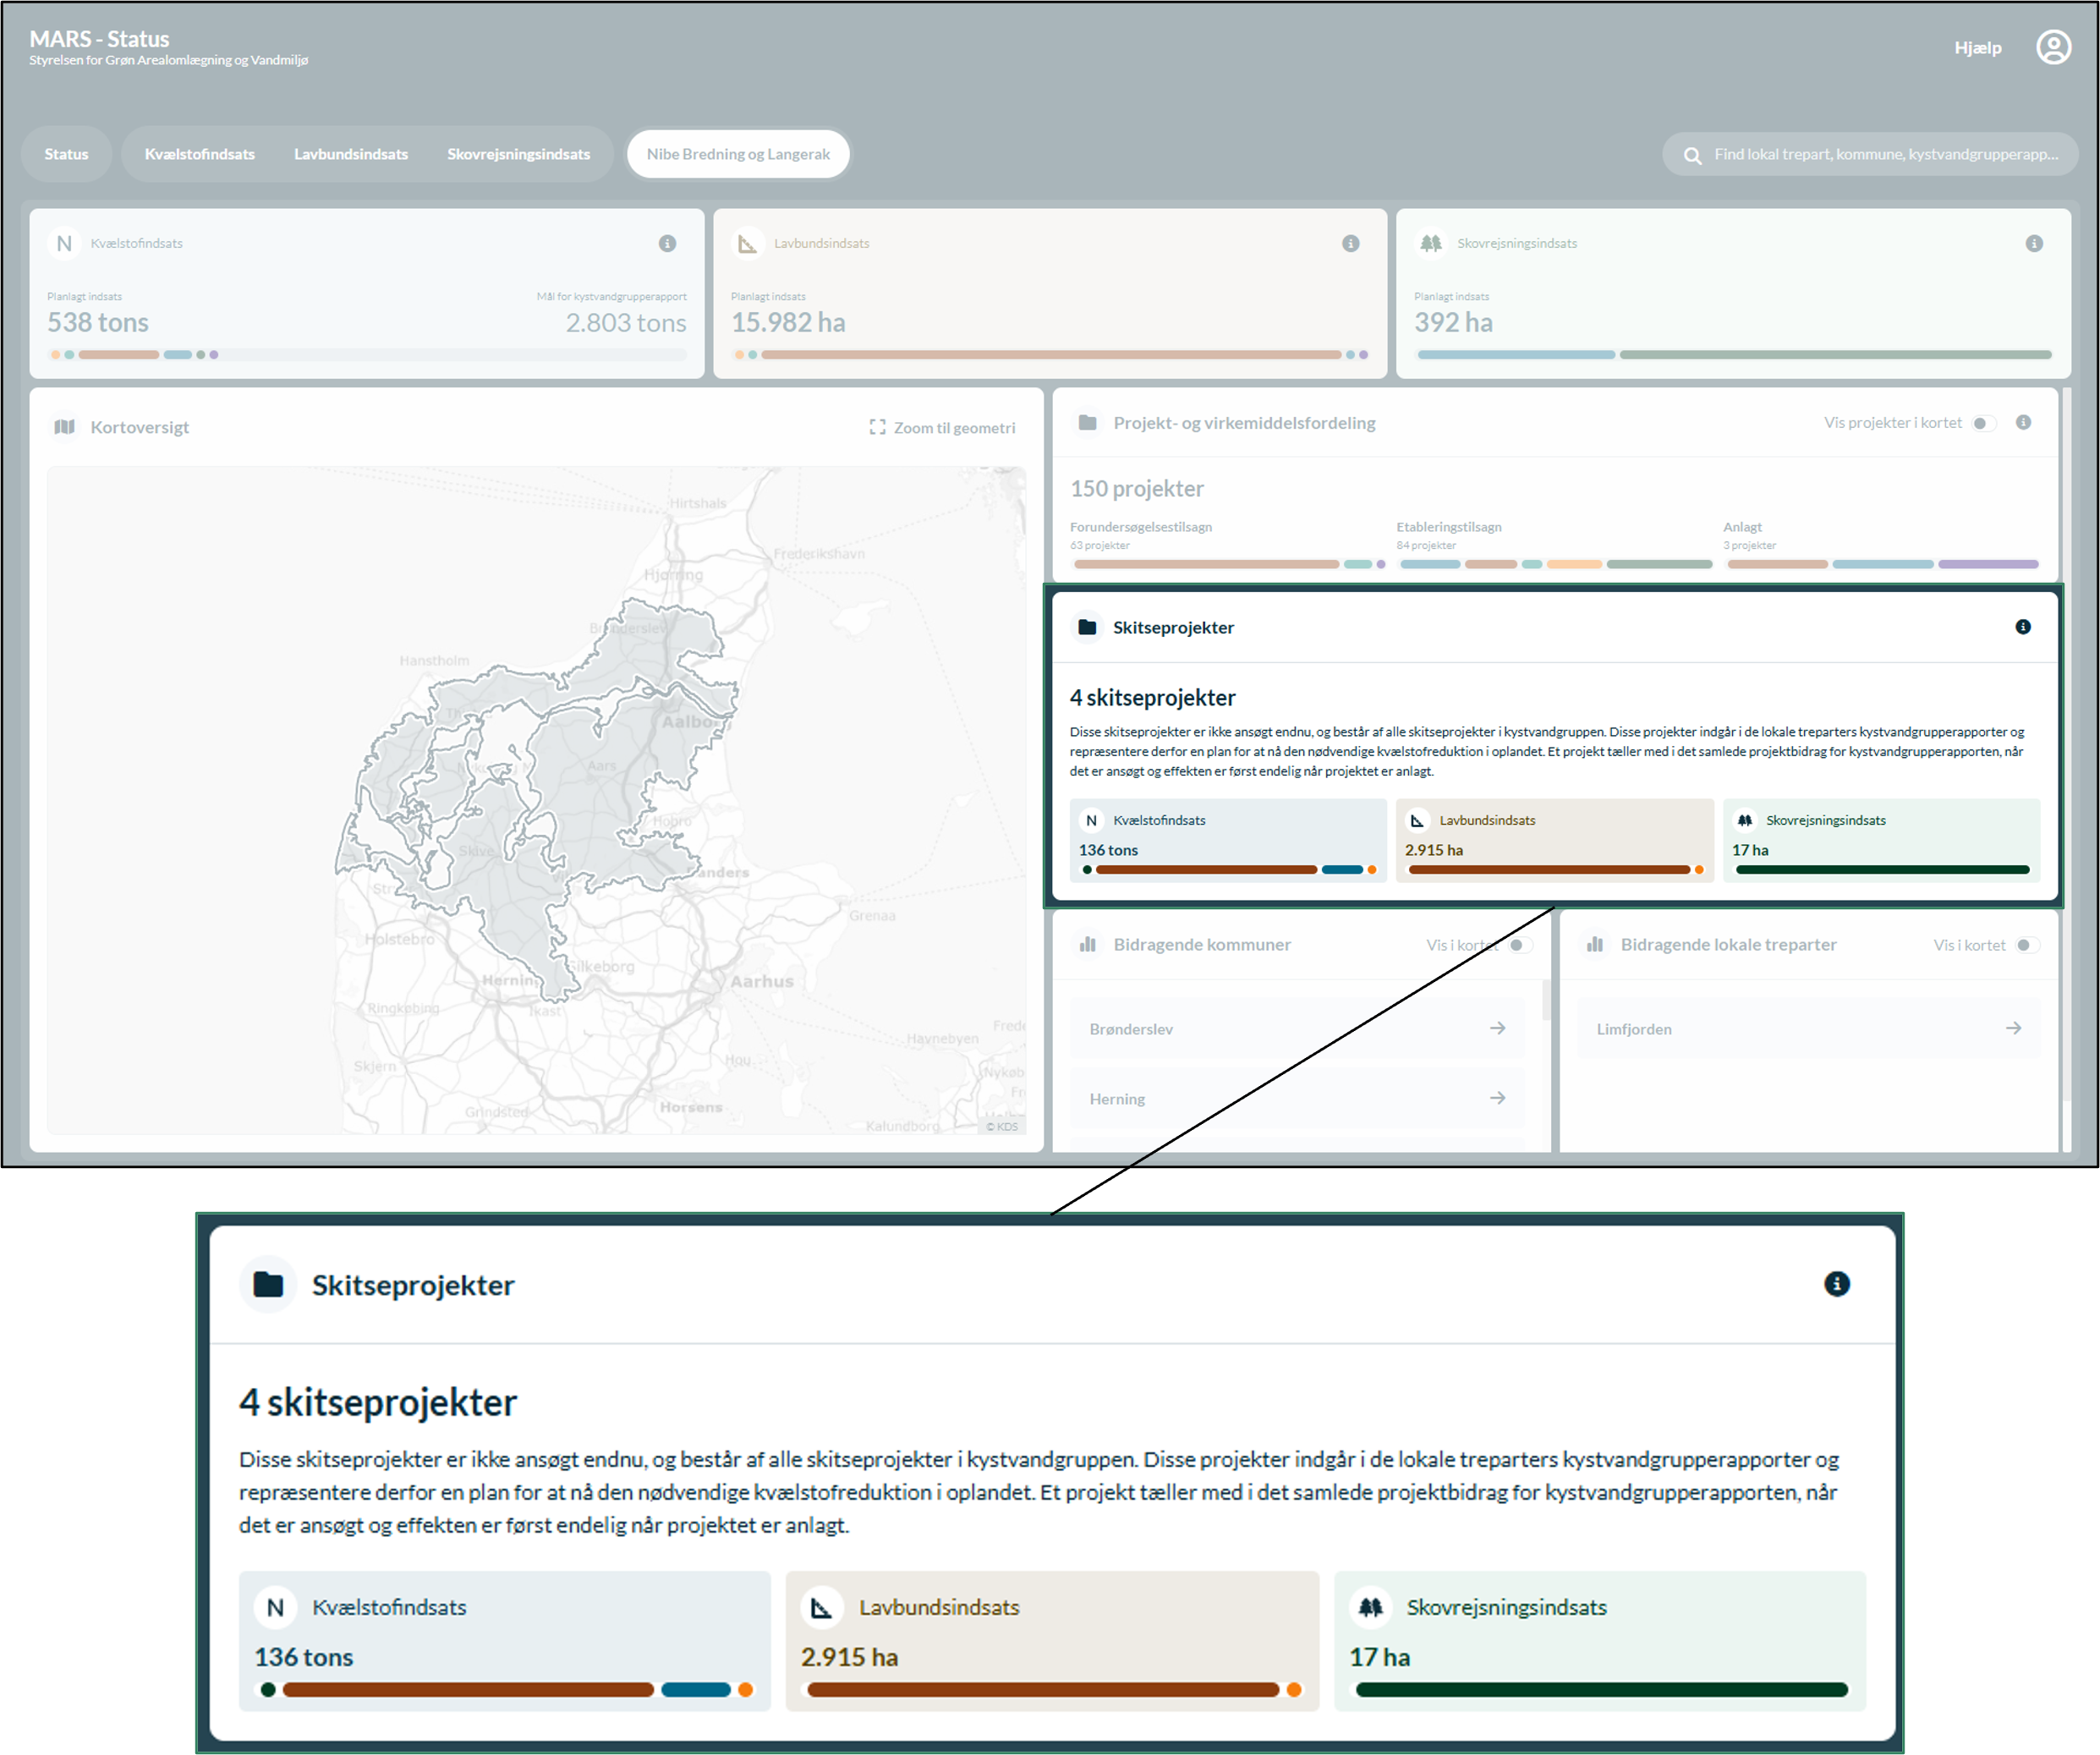Click the MARS - Status title
2100x1755 pixels.
tap(99, 39)
